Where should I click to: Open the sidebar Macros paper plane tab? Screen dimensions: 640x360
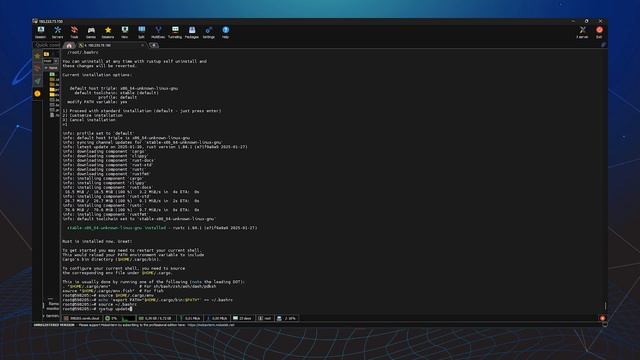[x=38, y=81]
